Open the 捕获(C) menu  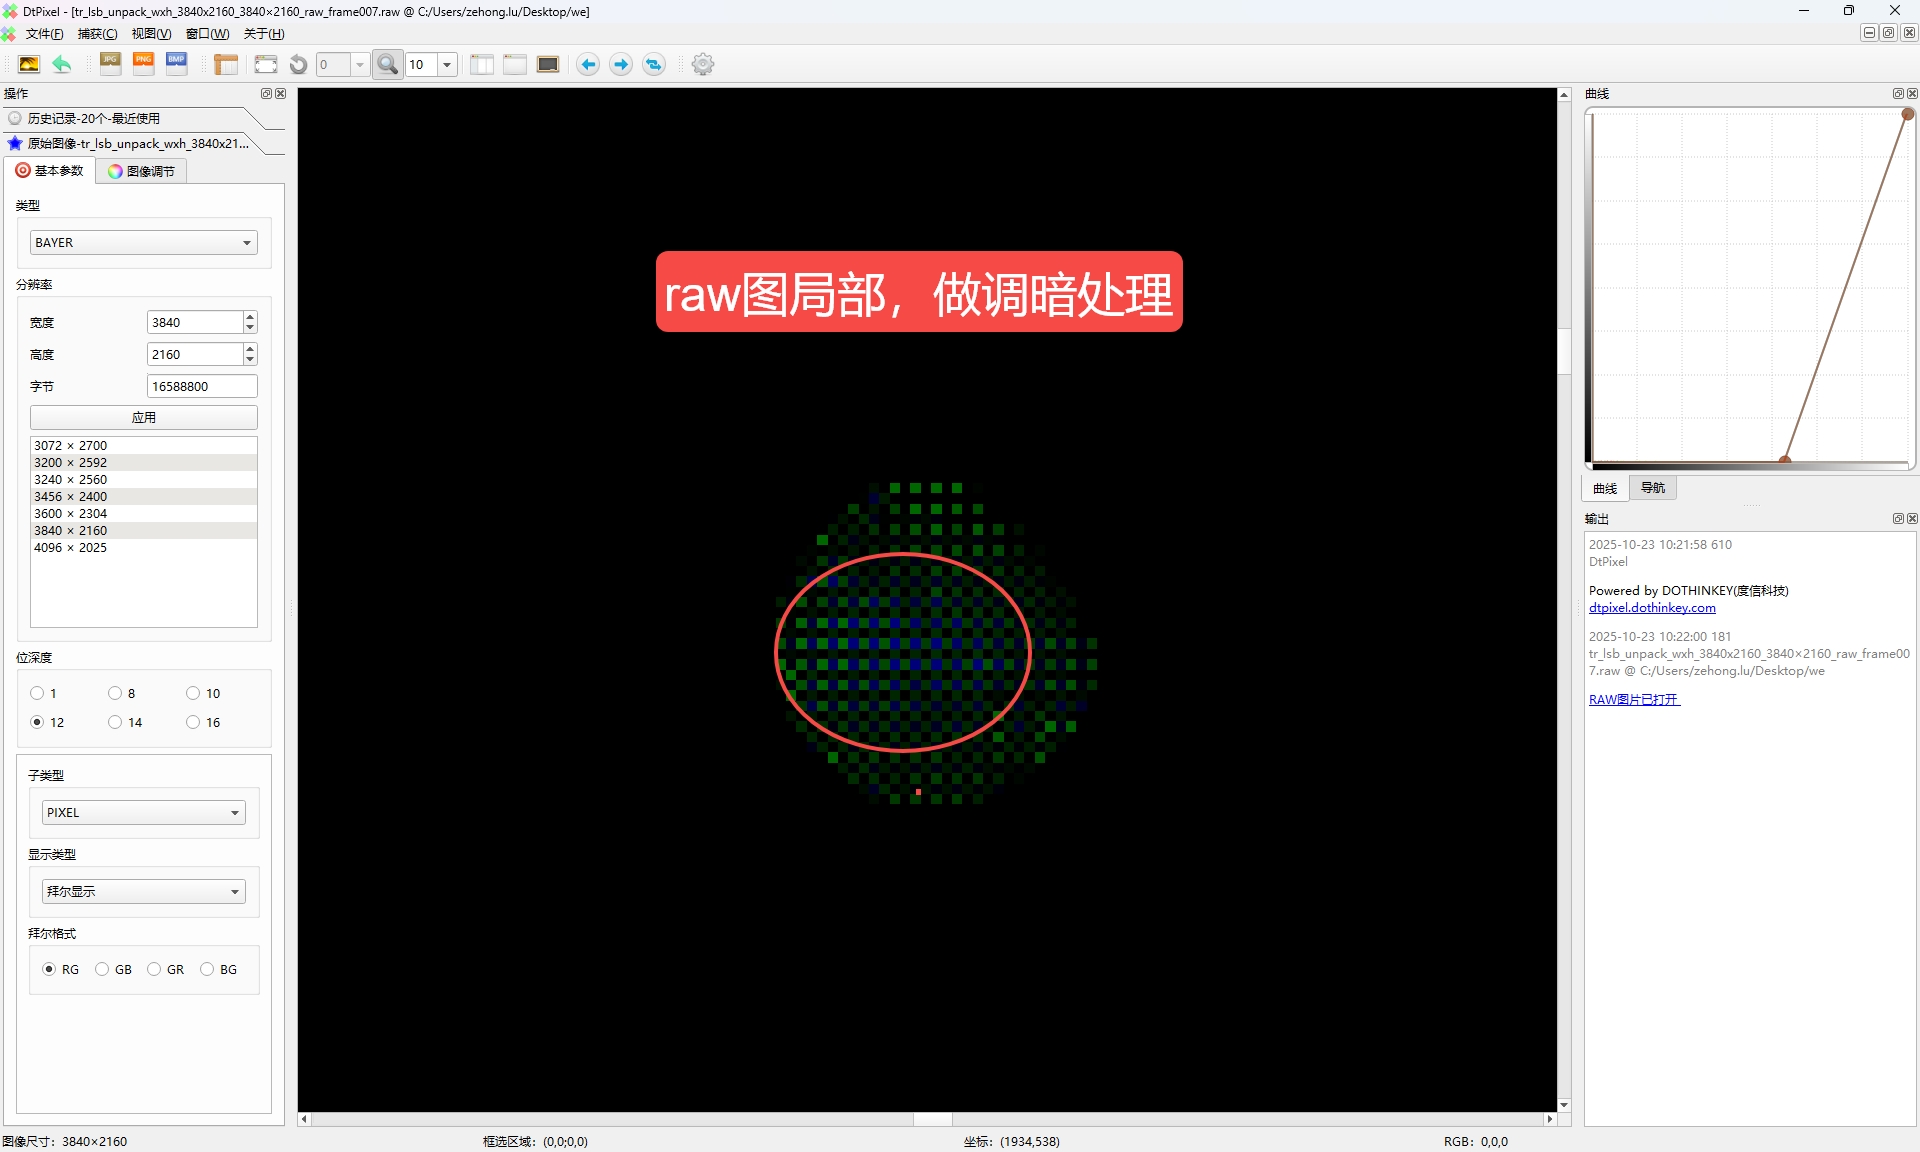click(97, 34)
